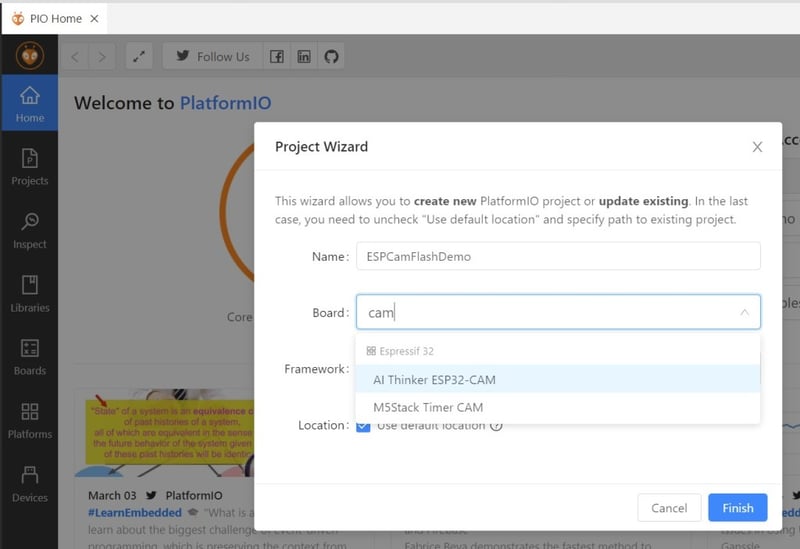Click the Name field with ESPCamFlashDemo

coord(558,256)
